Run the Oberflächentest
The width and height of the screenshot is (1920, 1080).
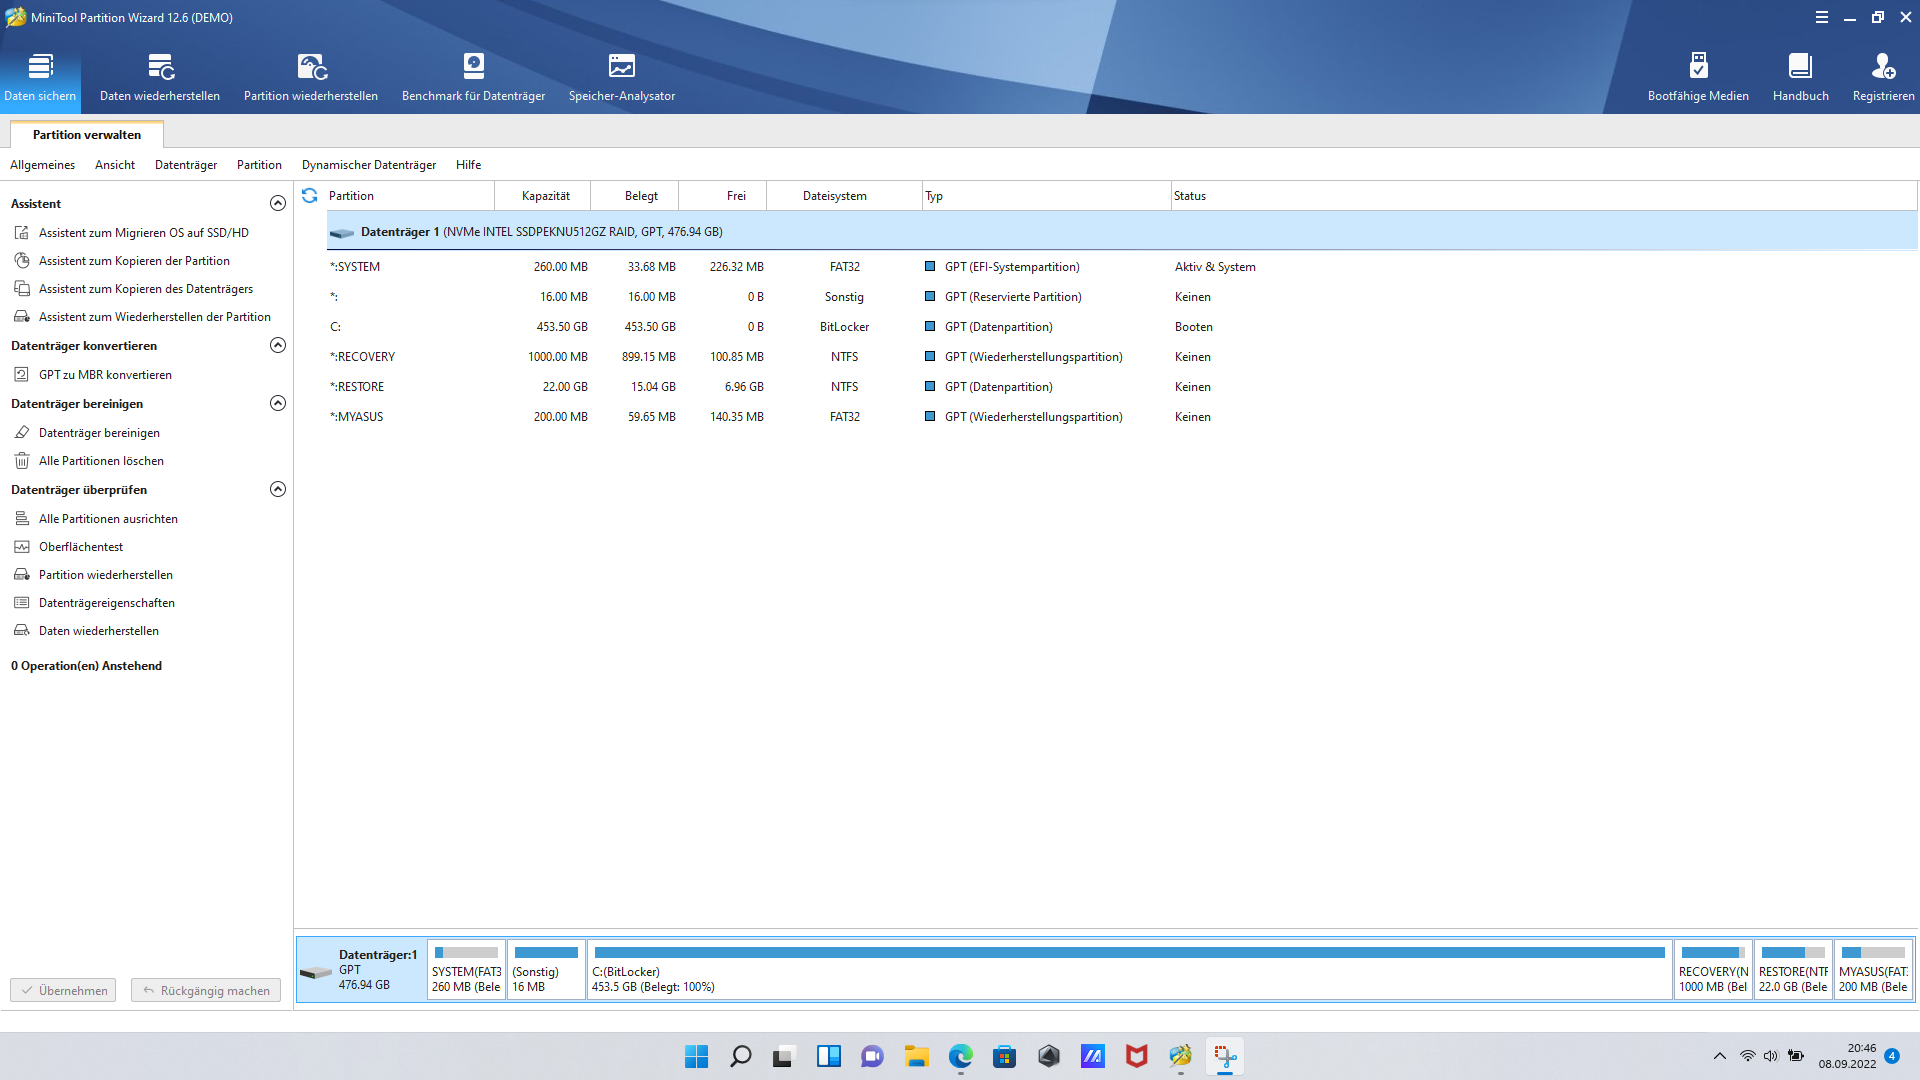(x=81, y=546)
